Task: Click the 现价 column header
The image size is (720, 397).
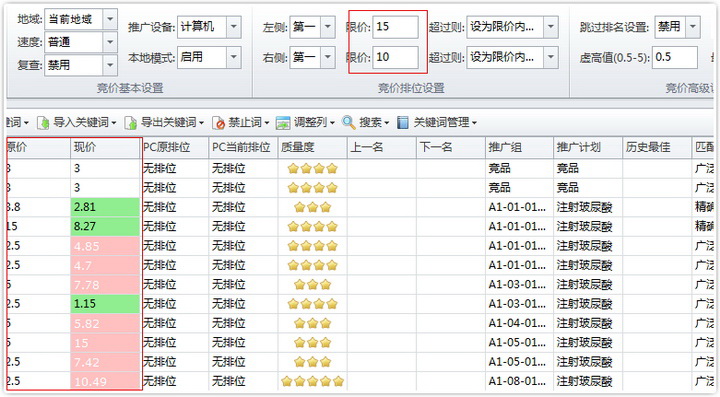Action: point(105,147)
